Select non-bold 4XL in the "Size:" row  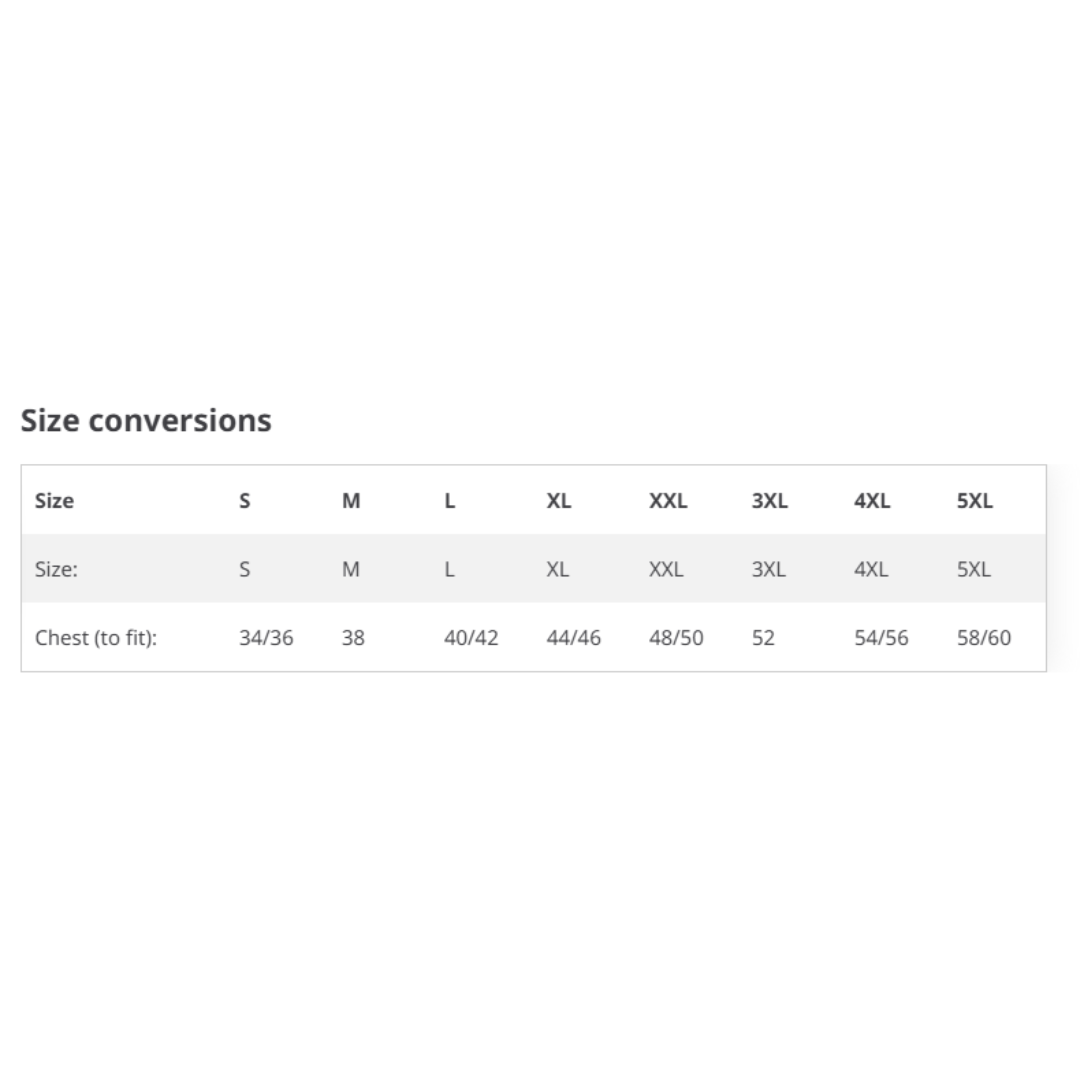pyautogui.click(x=871, y=570)
